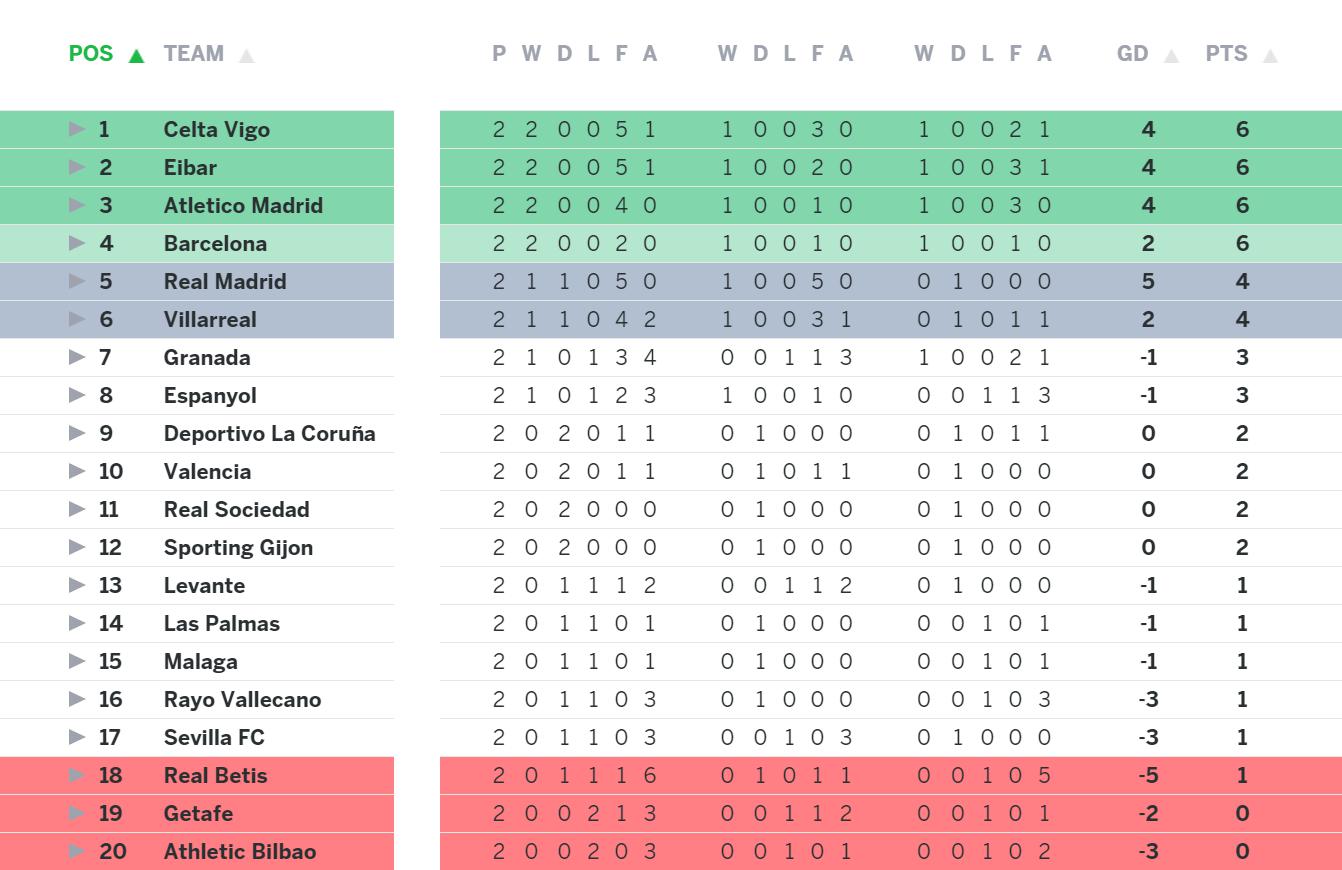The height and width of the screenshot is (870, 1342).
Task: Click sort arrow next to TEAM header
Action: pos(247,56)
